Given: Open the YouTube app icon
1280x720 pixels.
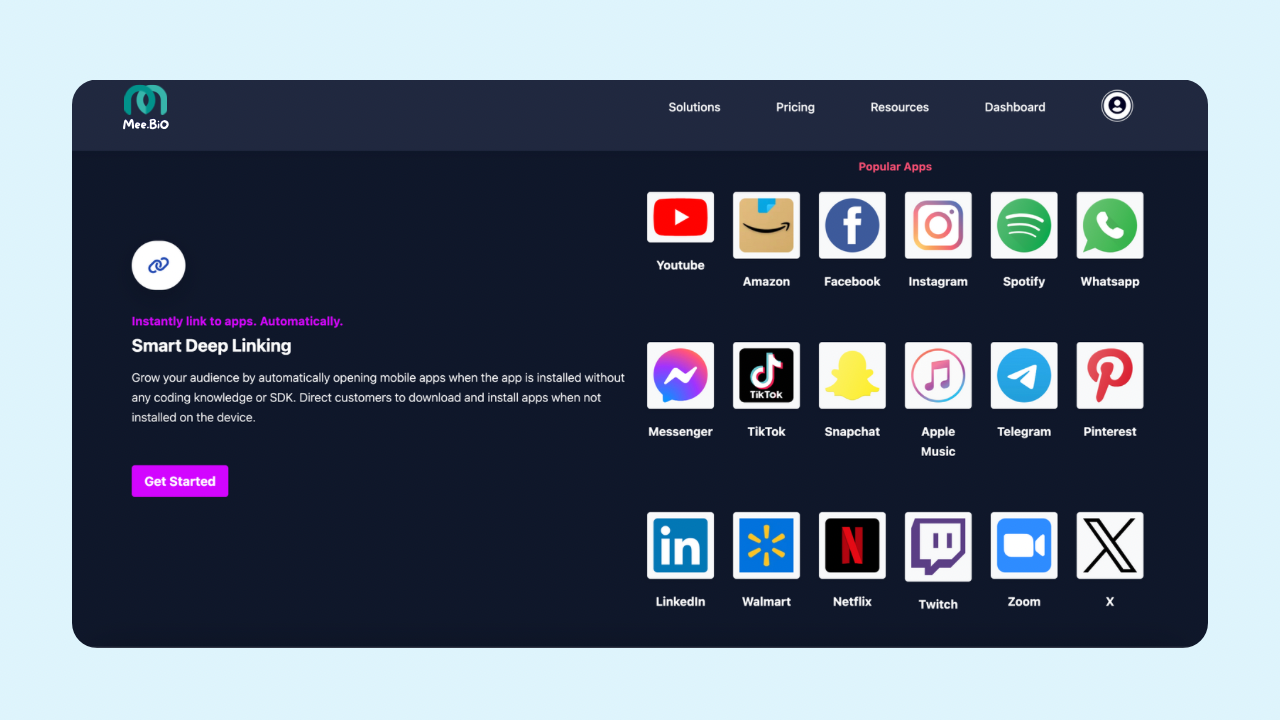Looking at the screenshot, I should click(x=680, y=217).
